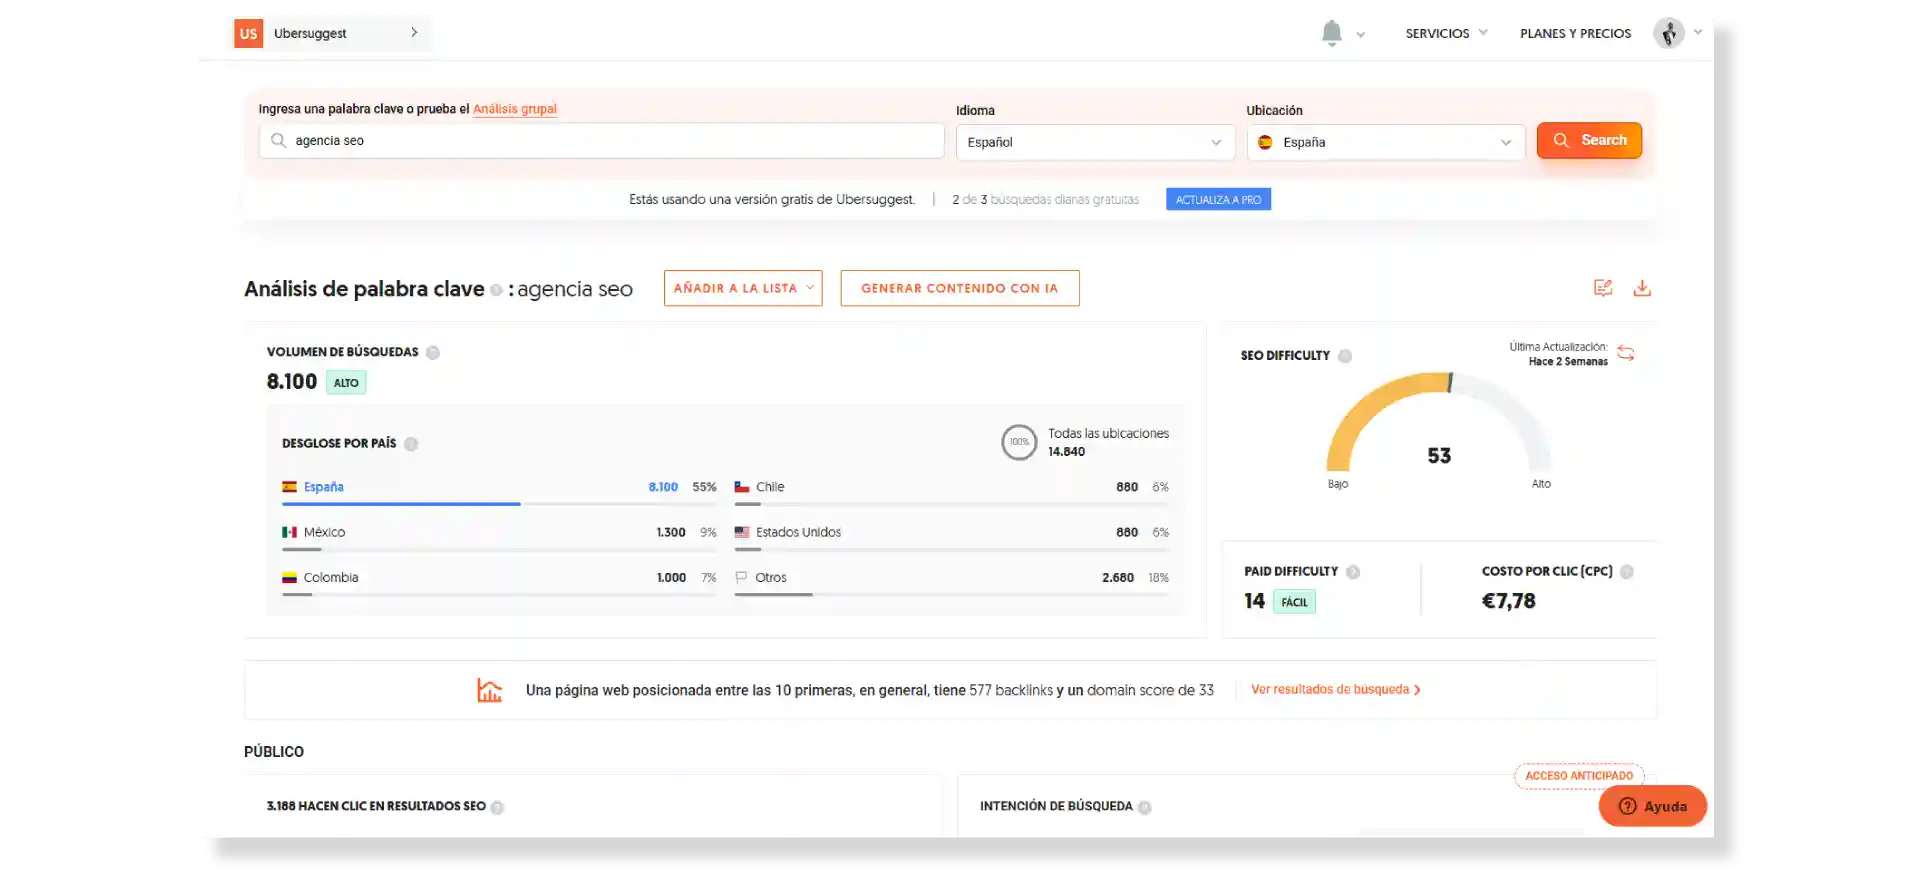Screen dimensions: 1913x879
Task: Click the notification bell icon
Action: click(1331, 33)
